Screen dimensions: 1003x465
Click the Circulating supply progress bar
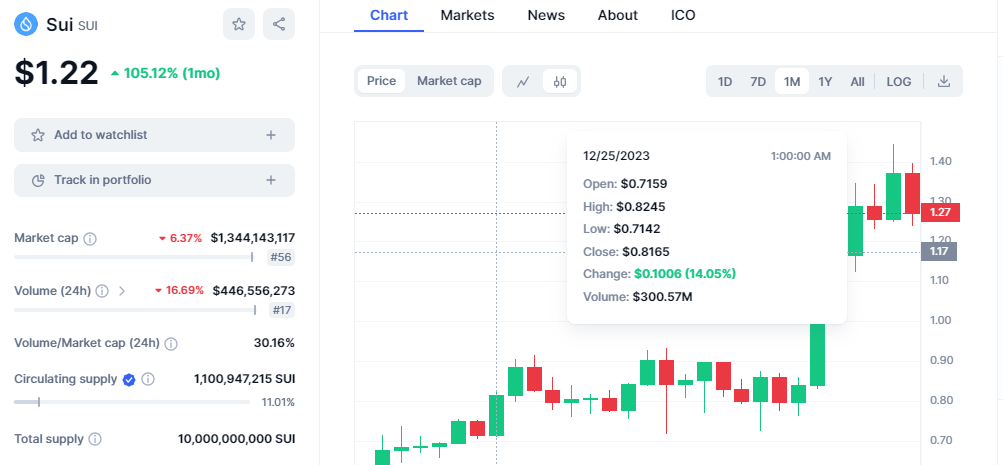click(132, 402)
